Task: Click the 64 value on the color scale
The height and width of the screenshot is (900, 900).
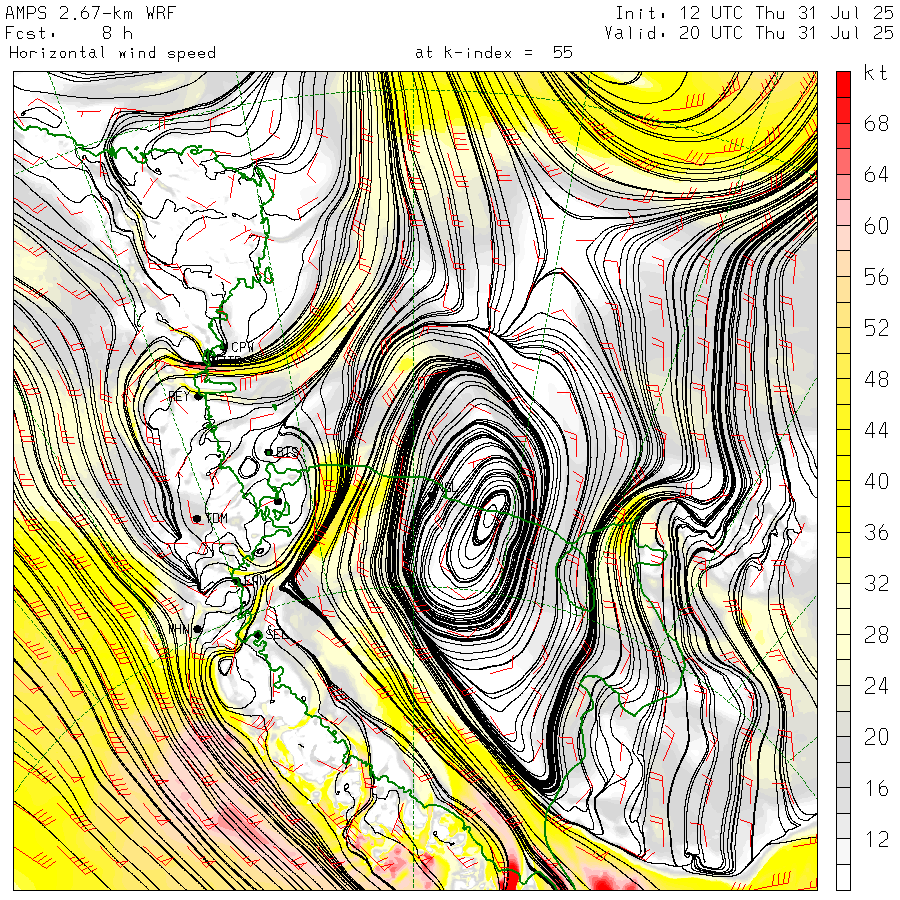Action: click(876, 174)
